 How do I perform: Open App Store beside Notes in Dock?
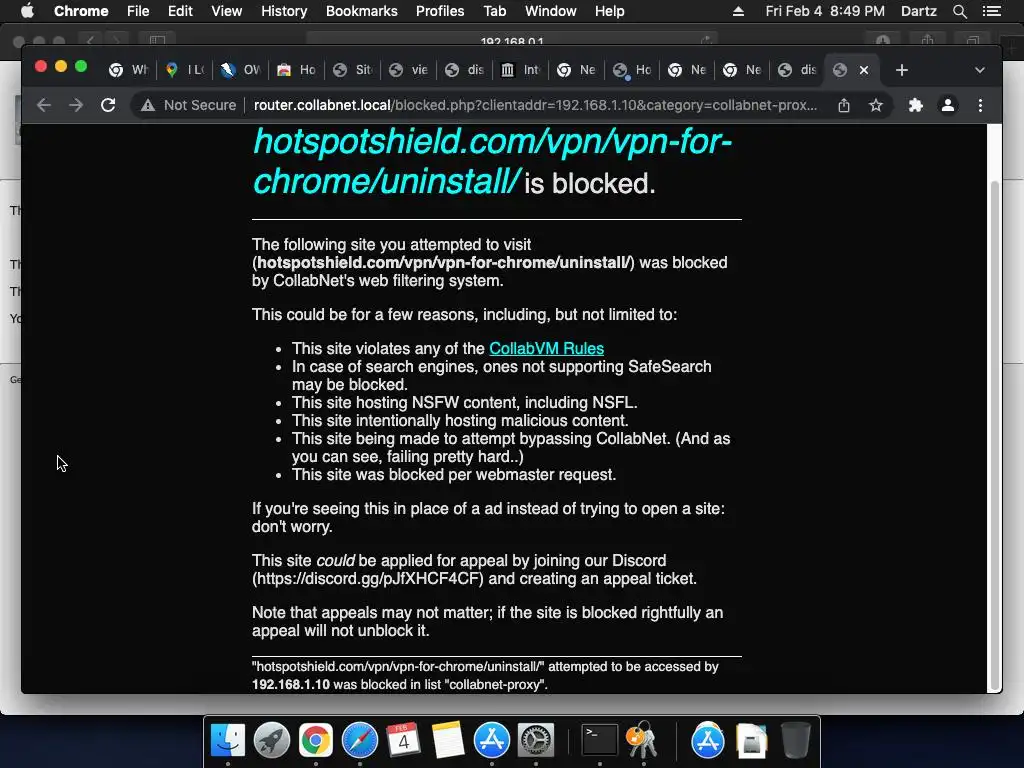(492, 741)
